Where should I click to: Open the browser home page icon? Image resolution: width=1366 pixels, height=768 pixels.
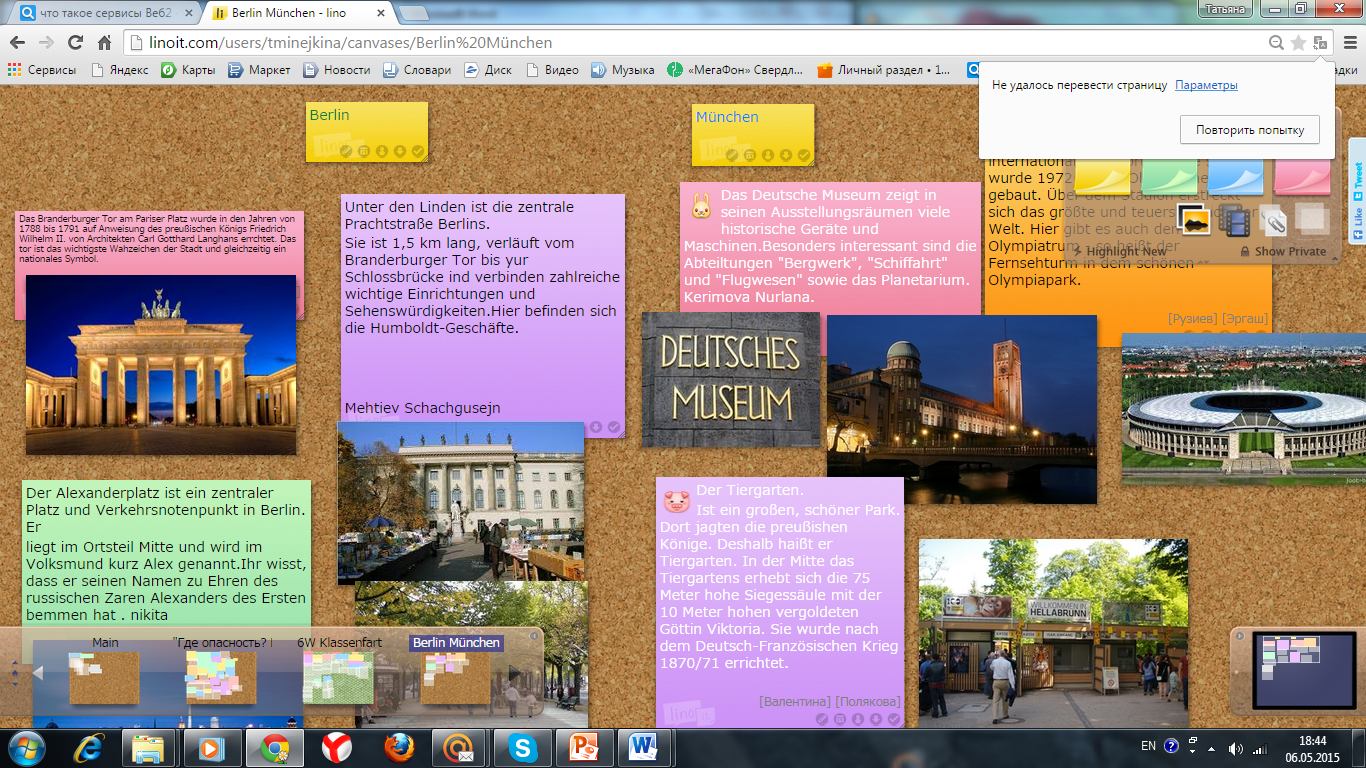point(104,43)
